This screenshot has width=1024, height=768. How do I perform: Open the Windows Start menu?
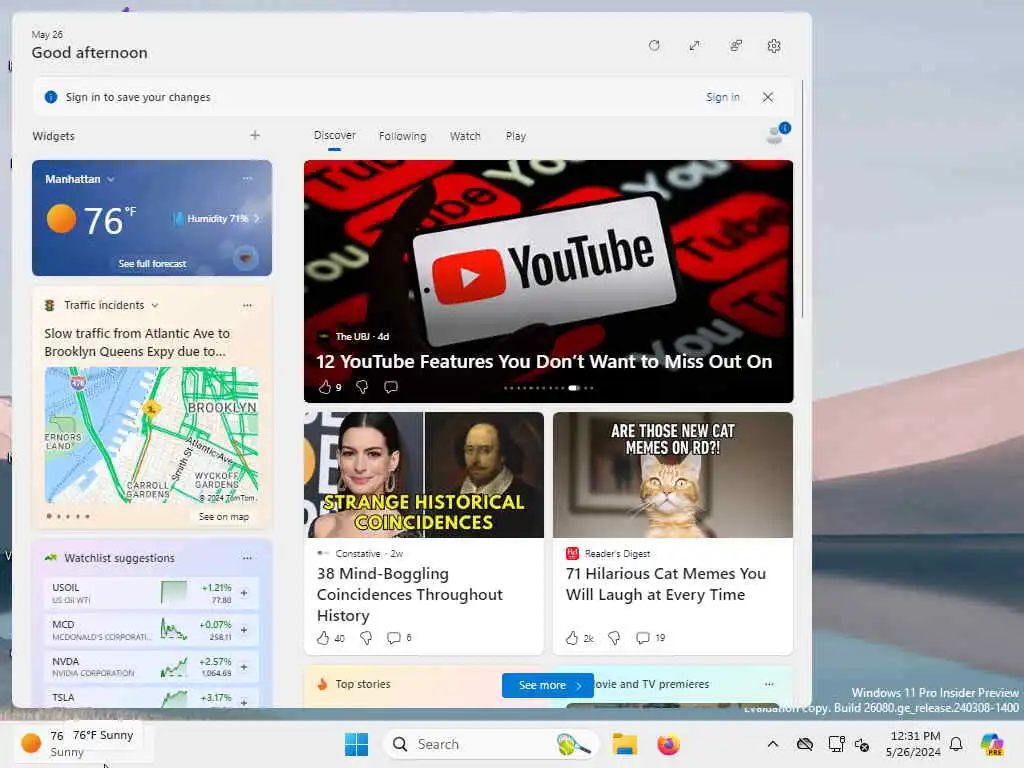tap(357, 744)
